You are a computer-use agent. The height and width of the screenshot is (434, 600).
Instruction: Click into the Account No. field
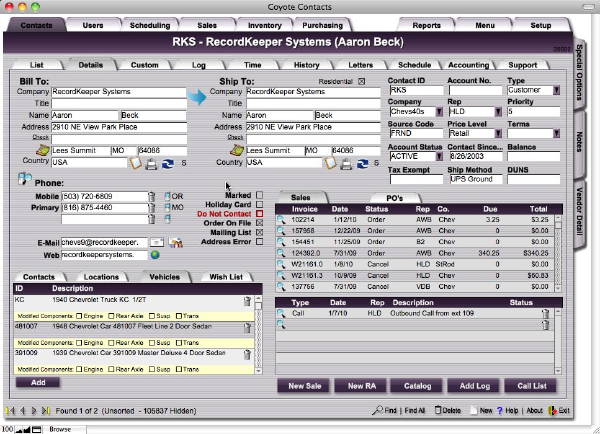coord(475,90)
